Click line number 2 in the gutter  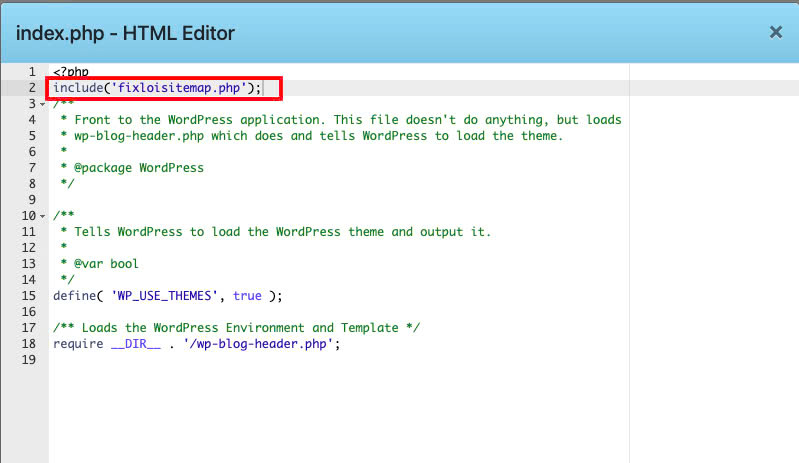pyautogui.click(x=32, y=88)
